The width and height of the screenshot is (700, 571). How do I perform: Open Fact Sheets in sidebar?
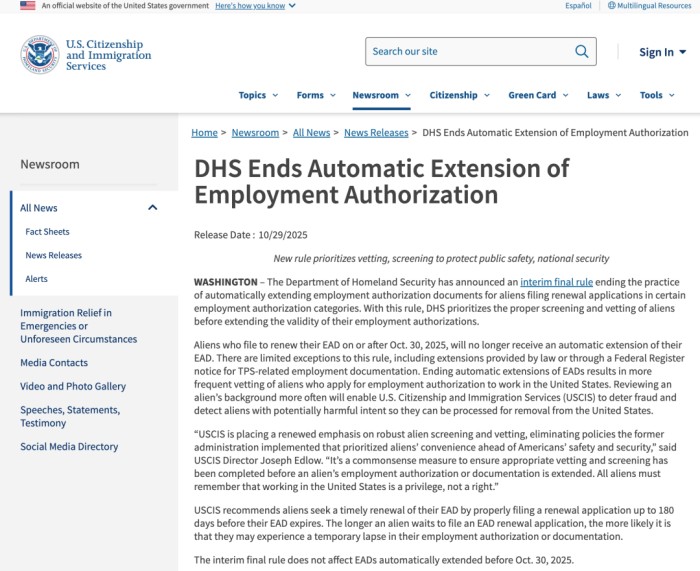47,232
